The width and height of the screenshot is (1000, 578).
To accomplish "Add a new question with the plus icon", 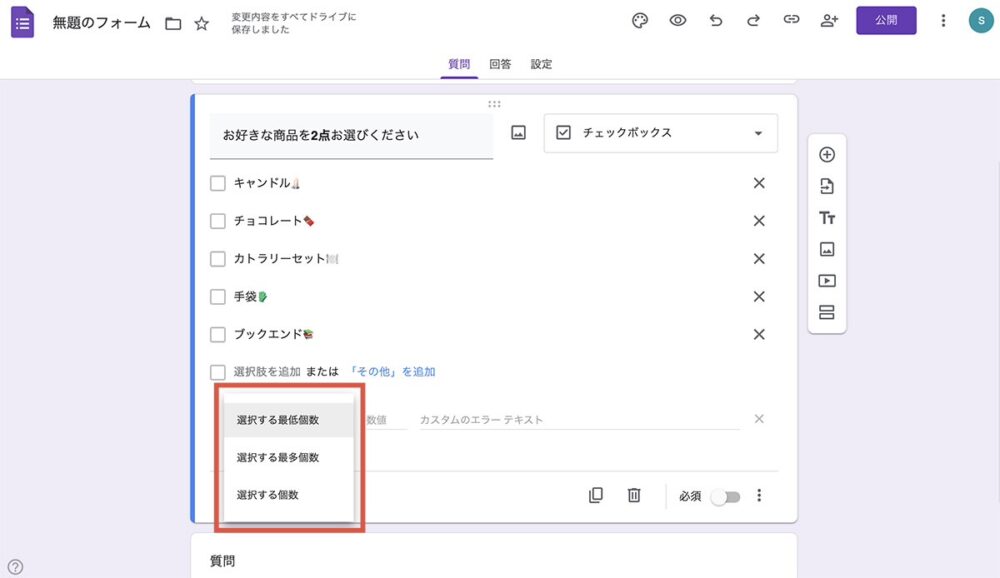I will tap(827, 153).
